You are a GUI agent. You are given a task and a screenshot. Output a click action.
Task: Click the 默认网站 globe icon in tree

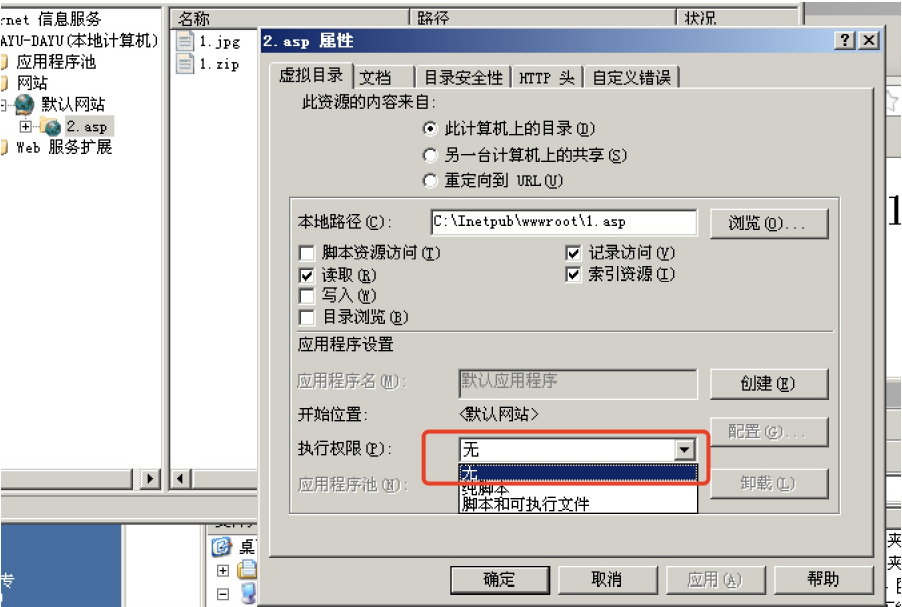(24, 105)
